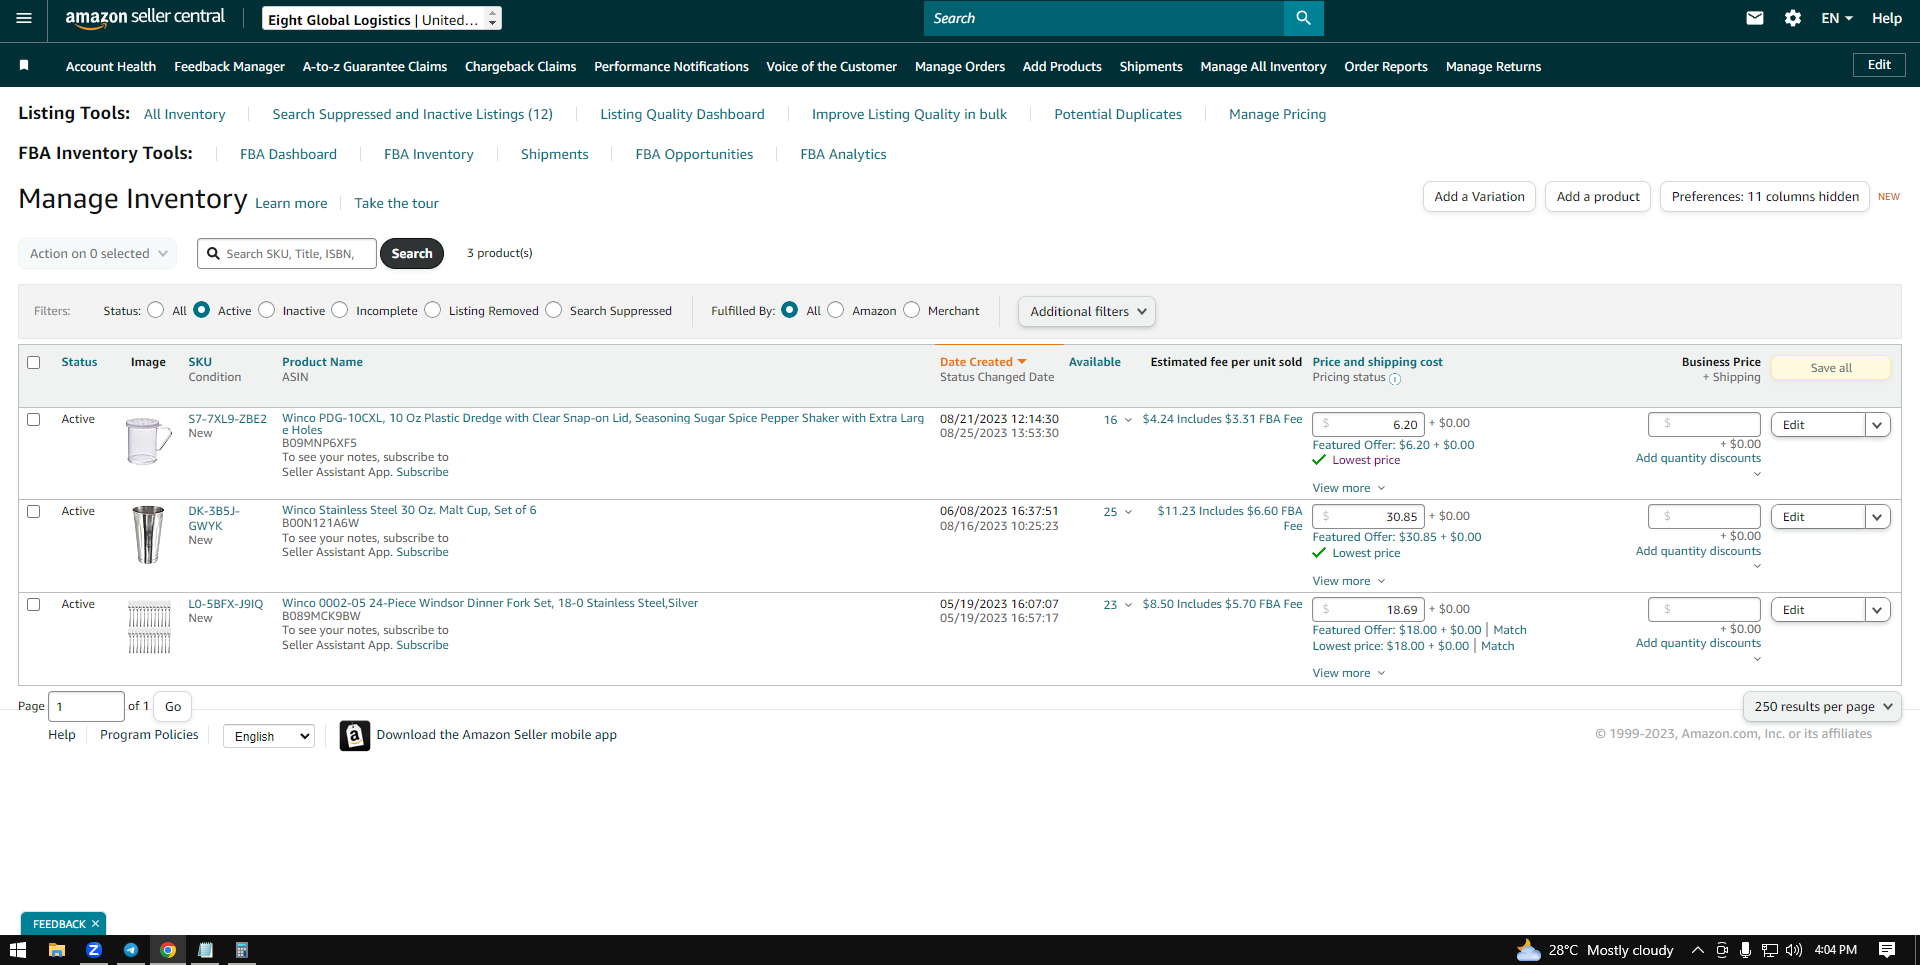Open the volume tray icon
This screenshot has height=965, width=1920.
[1794, 950]
